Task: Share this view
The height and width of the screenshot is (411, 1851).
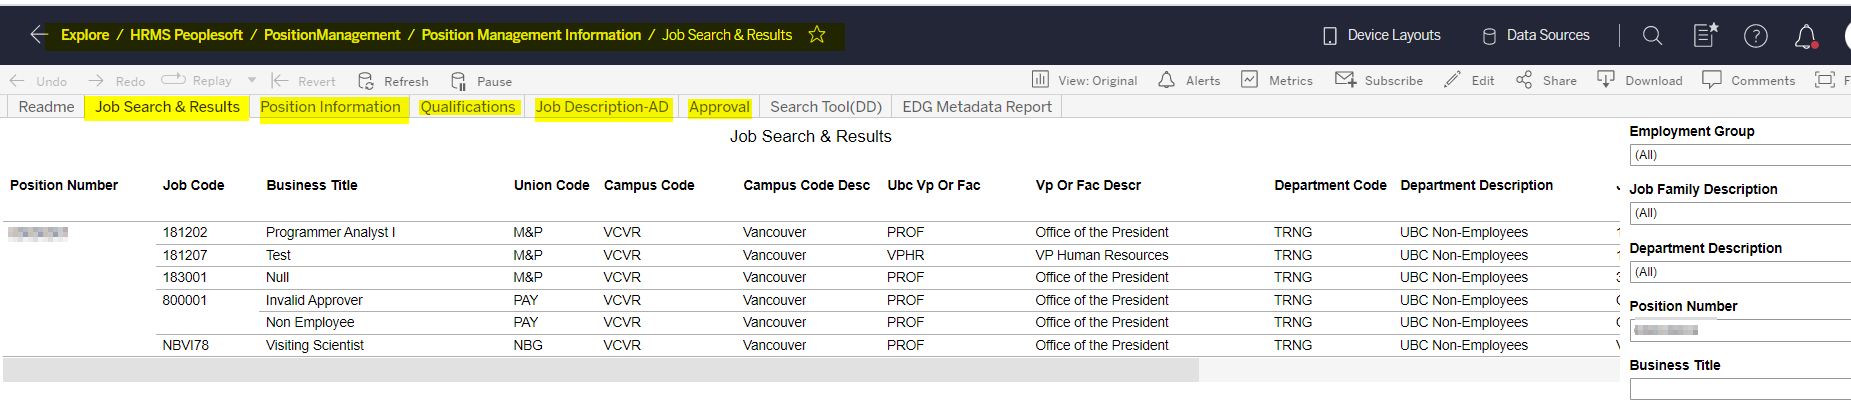Action: (x=1545, y=80)
